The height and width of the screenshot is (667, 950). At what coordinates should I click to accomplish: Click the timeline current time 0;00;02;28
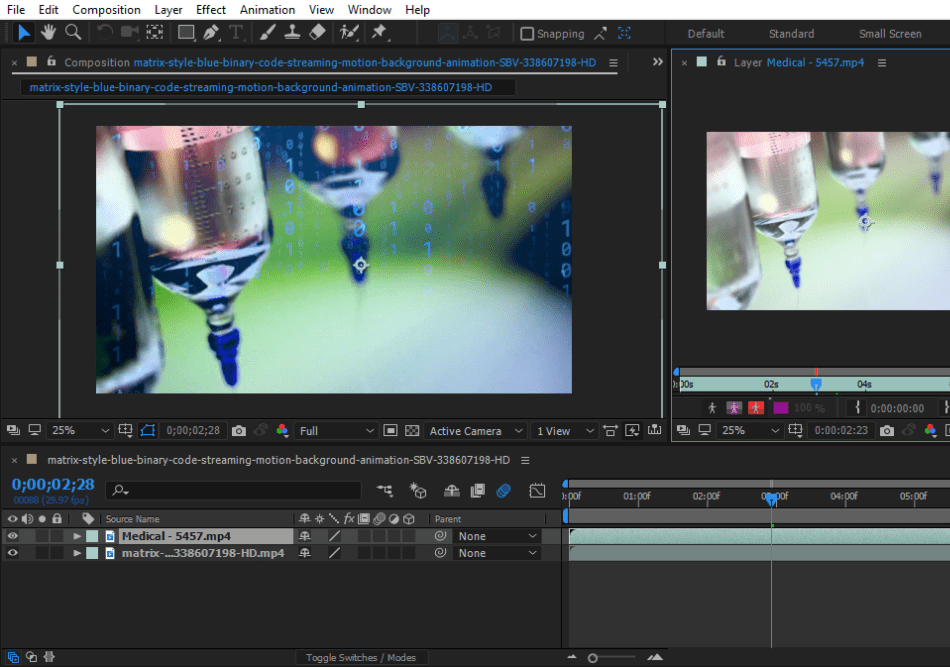point(53,485)
